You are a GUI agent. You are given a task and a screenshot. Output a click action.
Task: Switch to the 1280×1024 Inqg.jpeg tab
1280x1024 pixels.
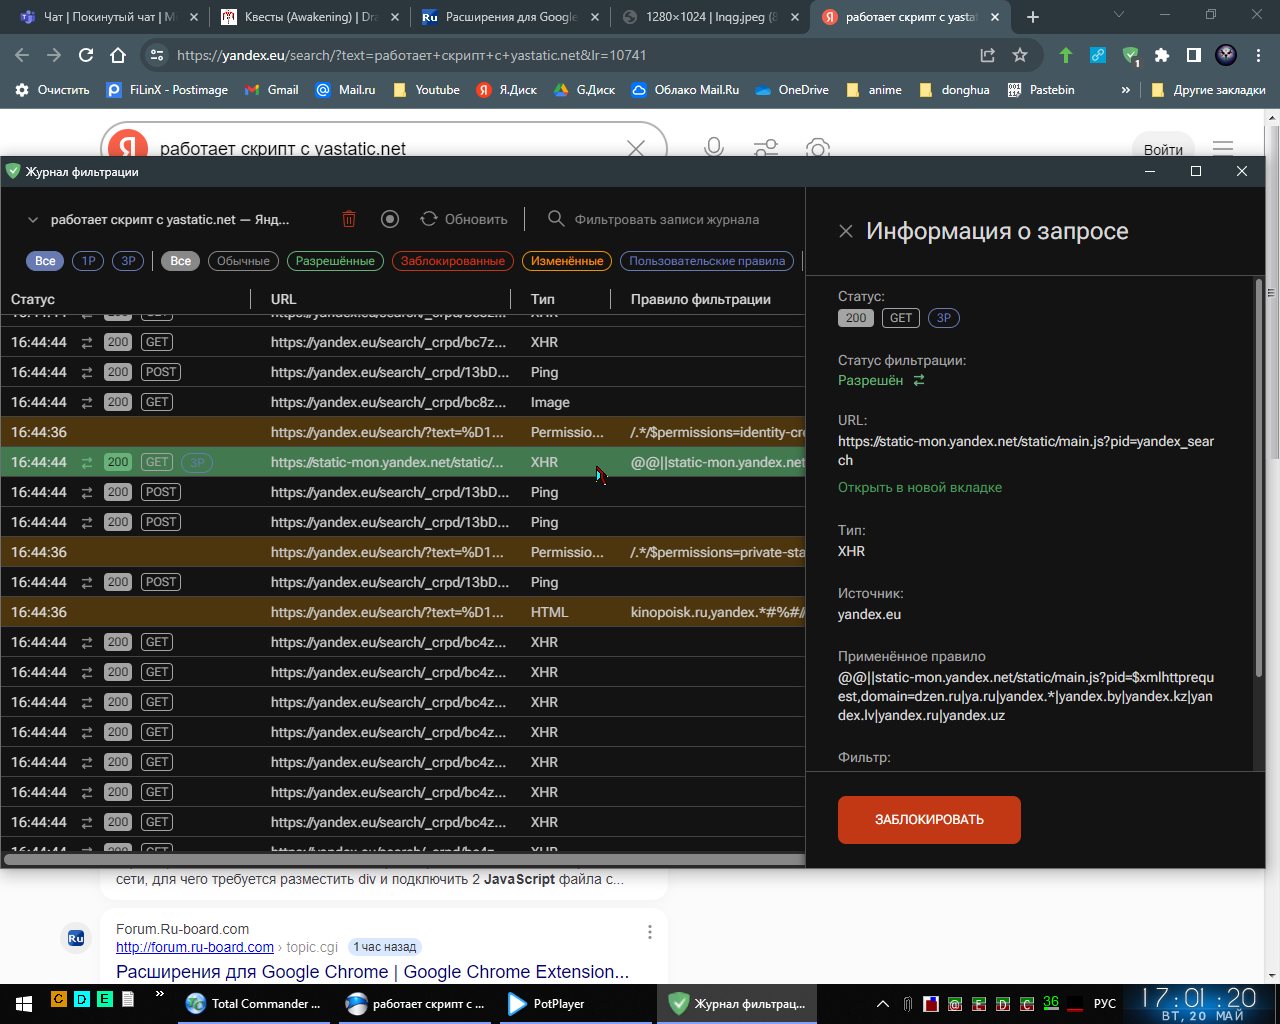pos(710,17)
